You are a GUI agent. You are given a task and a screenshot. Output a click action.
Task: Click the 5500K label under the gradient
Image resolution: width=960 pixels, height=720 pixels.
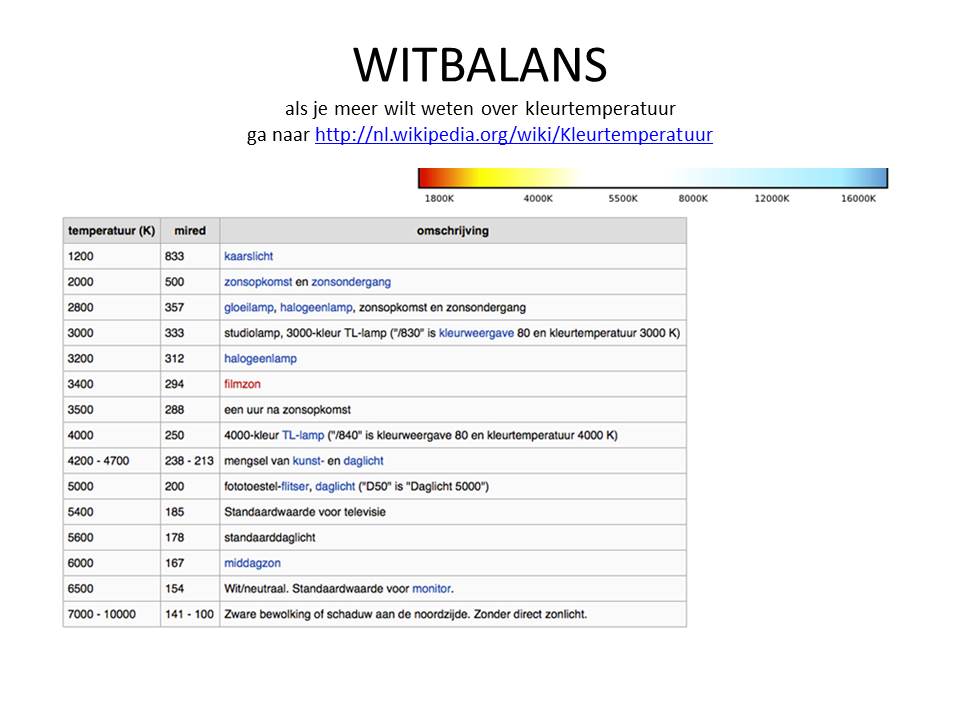click(x=623, y=198)
